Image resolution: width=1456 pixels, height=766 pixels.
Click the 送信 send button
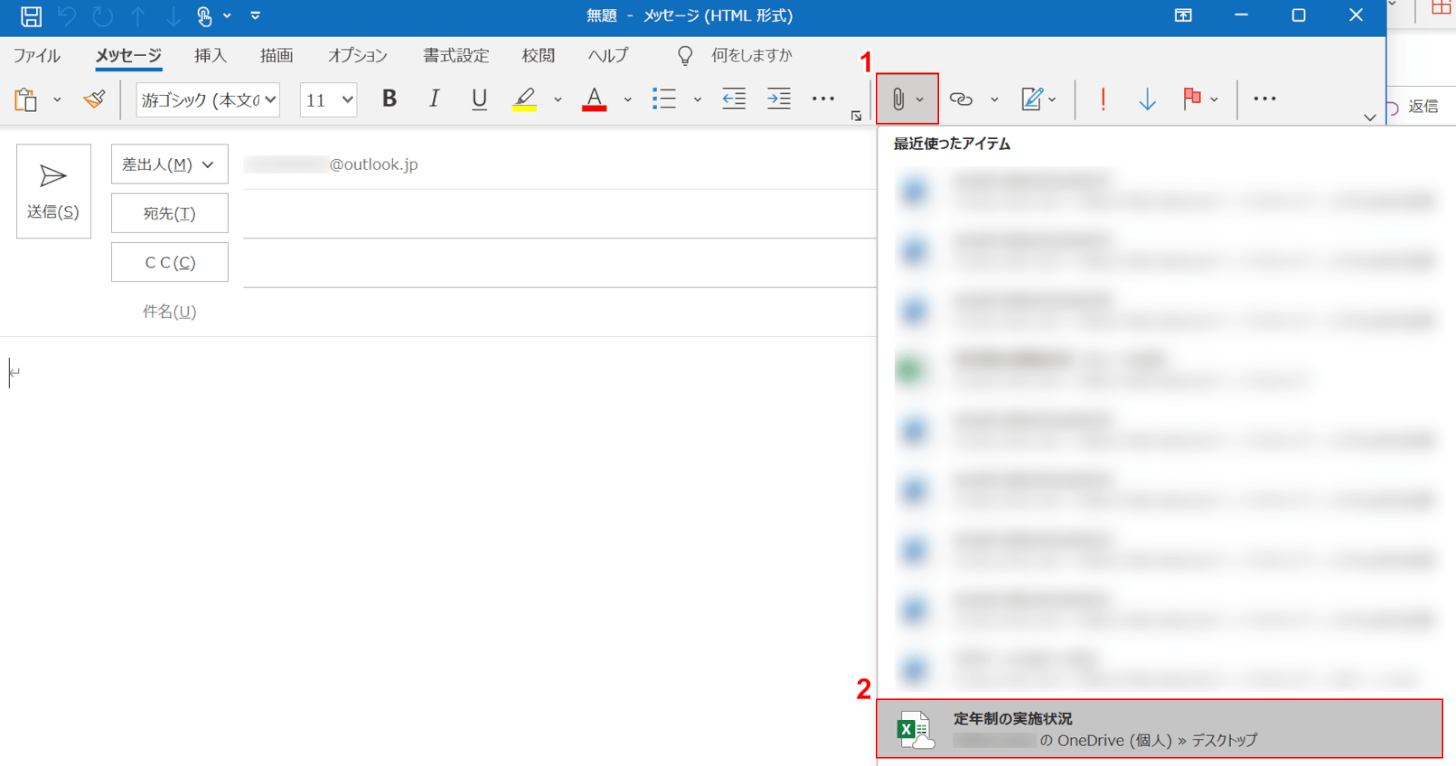[x=54, y=191]
